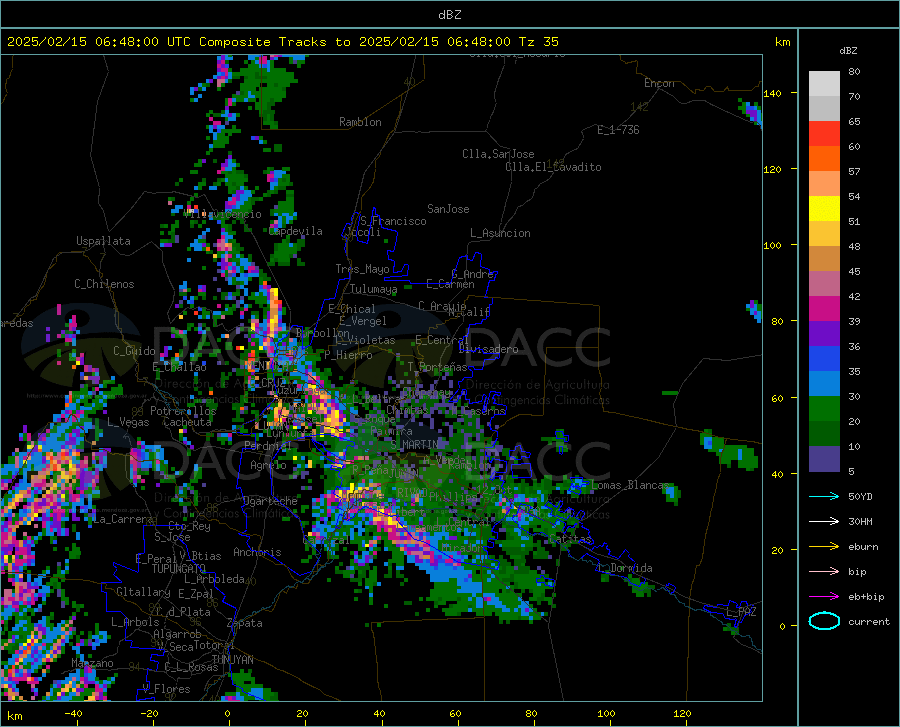Click the yellow eburn arrow legend icon
The height and width of the screenshot is (727, 900).
click(824, 546)
